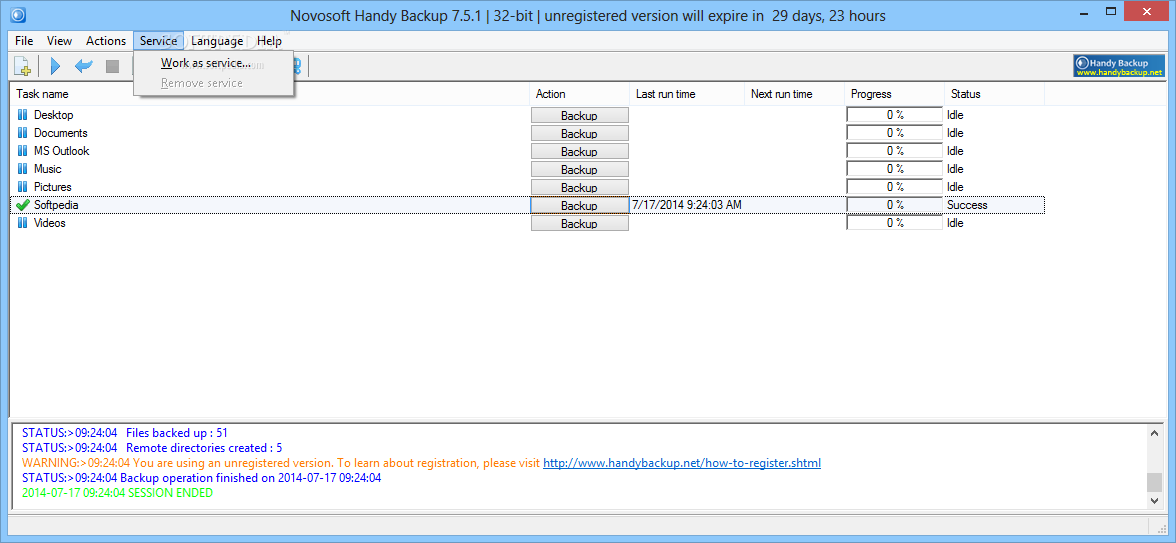Click the green SESSION ENDED log line

point(118,493)
